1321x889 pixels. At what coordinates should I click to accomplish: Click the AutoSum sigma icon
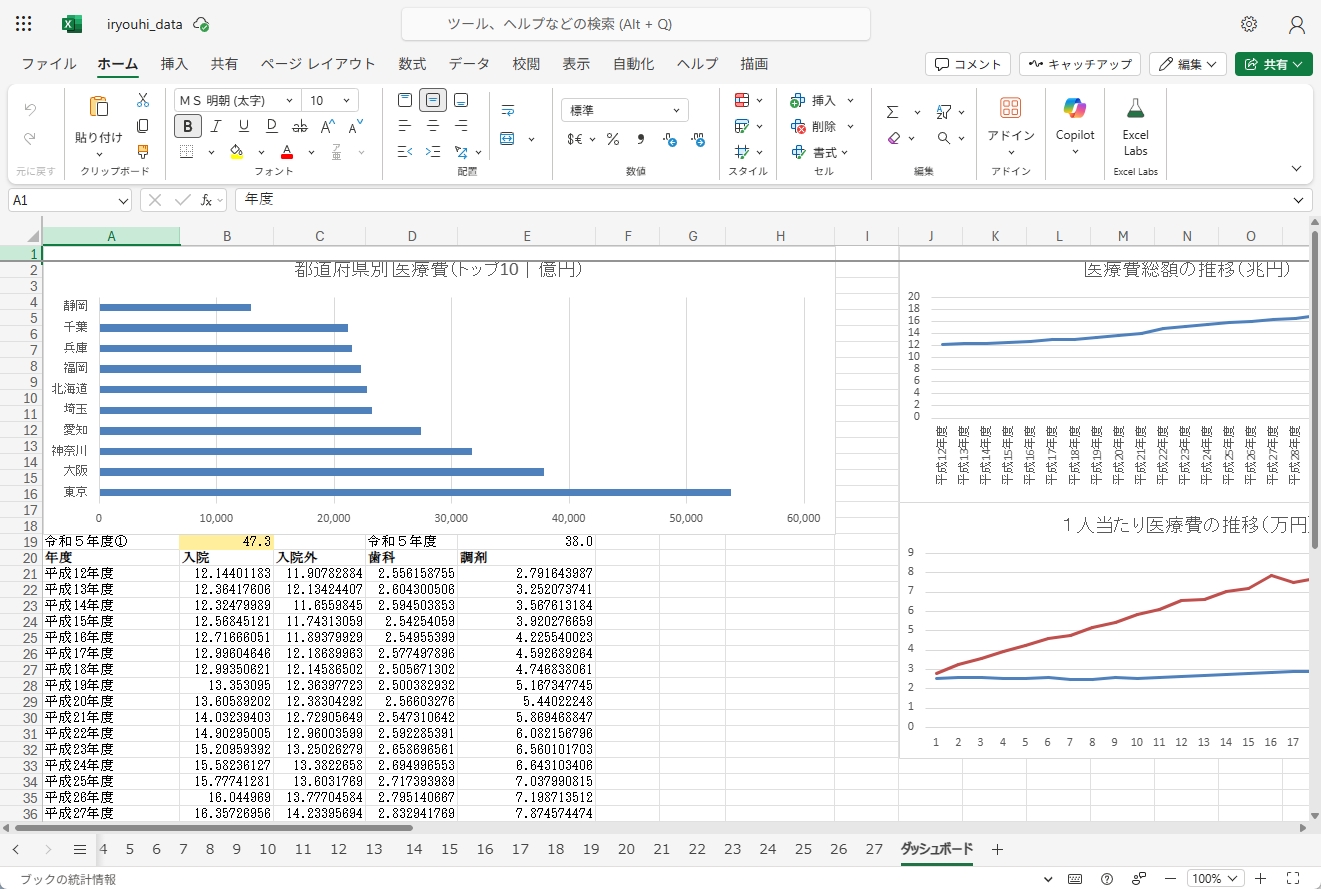(893, 111)
